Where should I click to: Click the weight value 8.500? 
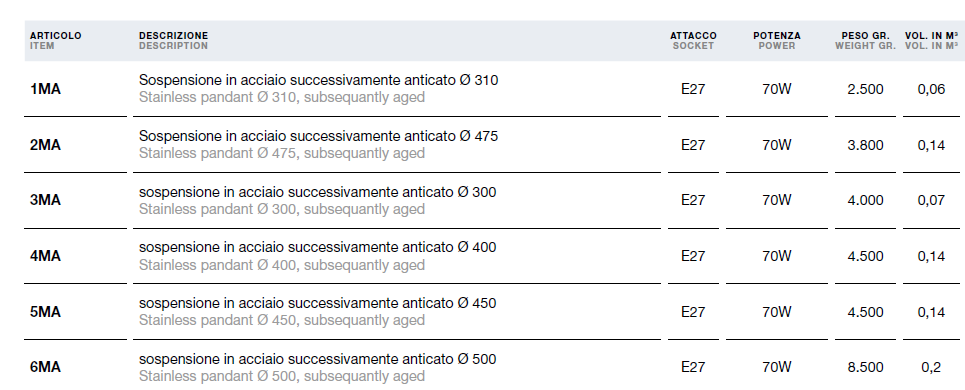point(865,367)
